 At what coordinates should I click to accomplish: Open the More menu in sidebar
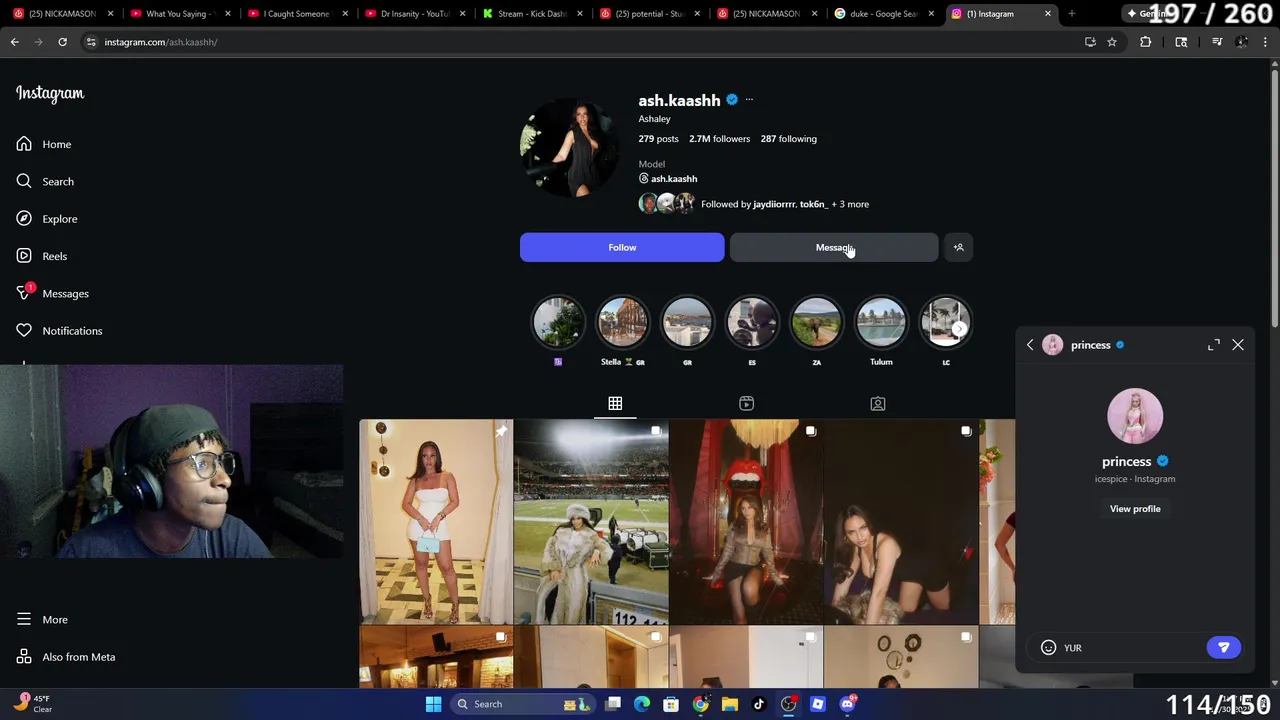pos(41,620)
